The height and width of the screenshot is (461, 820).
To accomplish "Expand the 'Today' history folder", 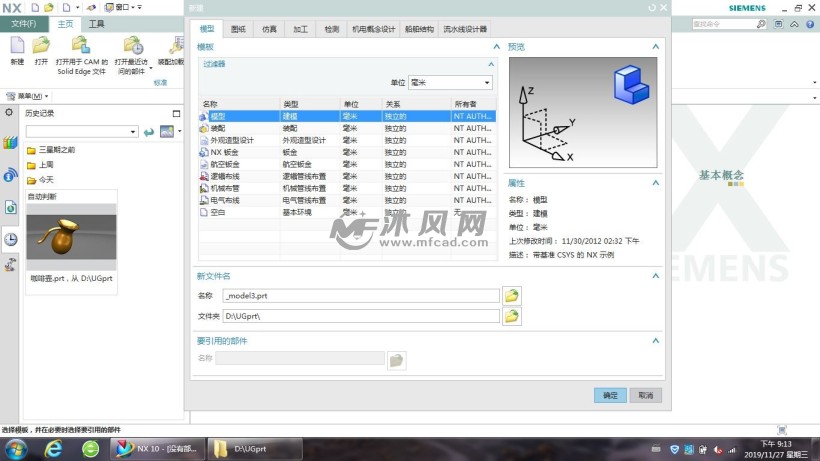I will click(41, 180).
